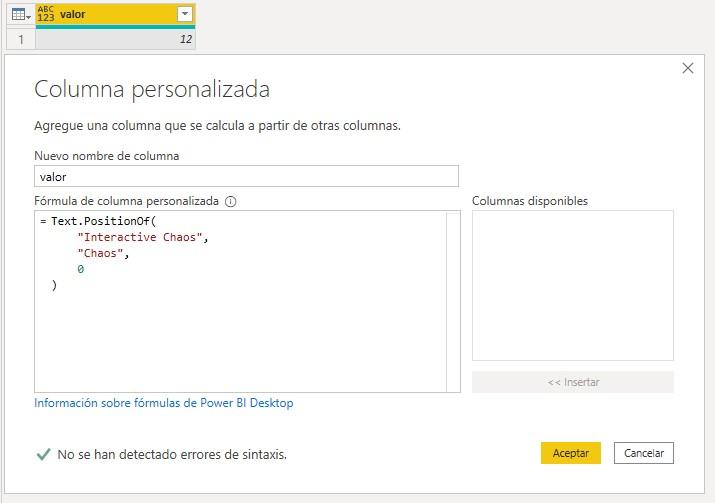
Task: Click the Cancelar button
Action: 644,453
